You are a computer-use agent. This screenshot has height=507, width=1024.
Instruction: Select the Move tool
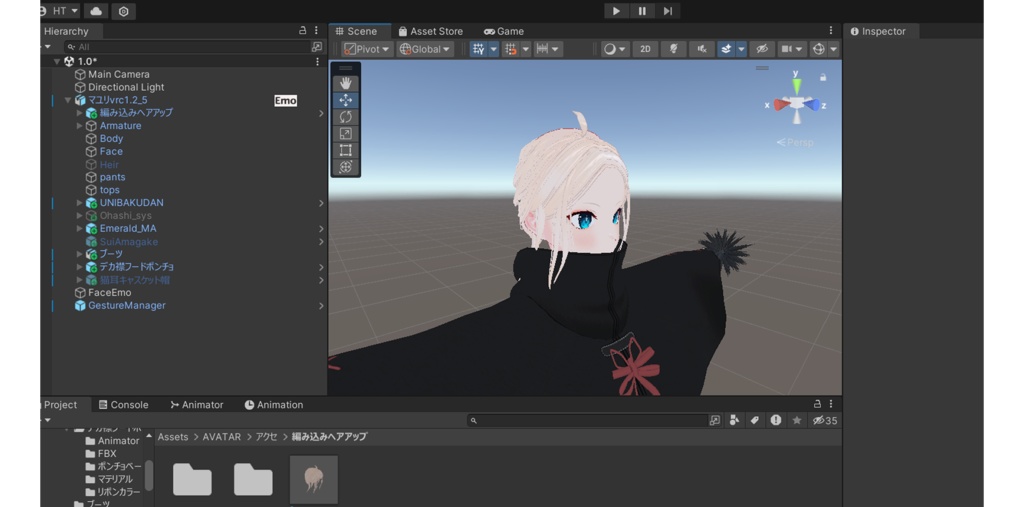pyautogui.click(x=345, y=100)
